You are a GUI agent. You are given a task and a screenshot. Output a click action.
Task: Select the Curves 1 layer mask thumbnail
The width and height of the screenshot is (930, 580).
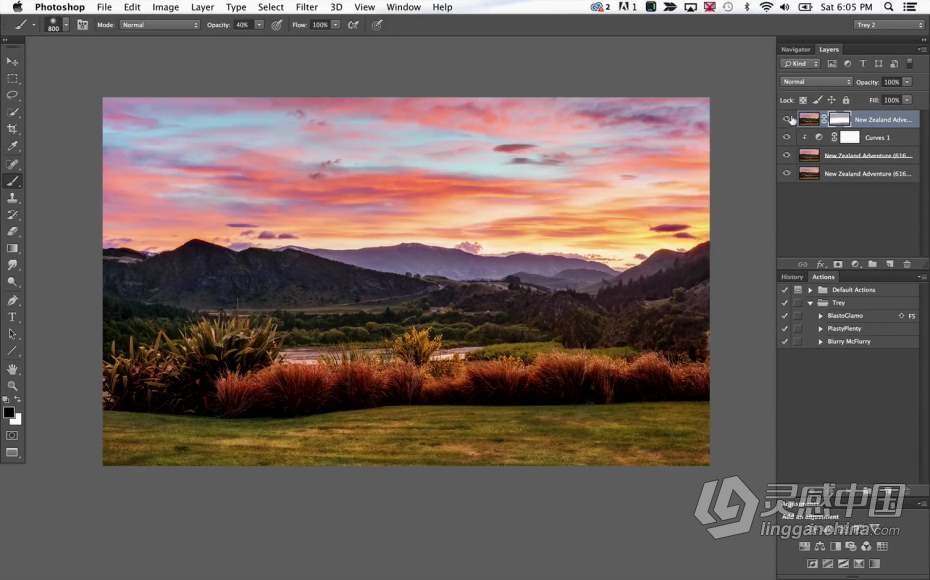coord(850,137)
